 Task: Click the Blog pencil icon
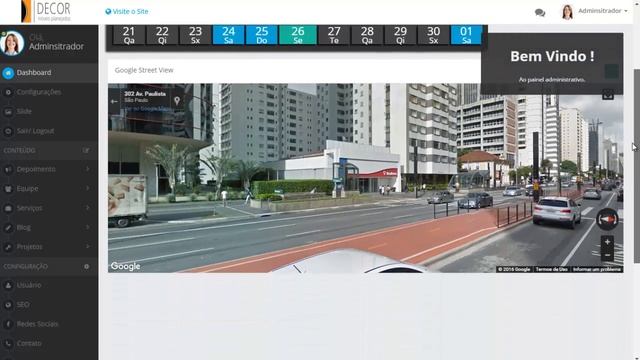tap(8, 228)
